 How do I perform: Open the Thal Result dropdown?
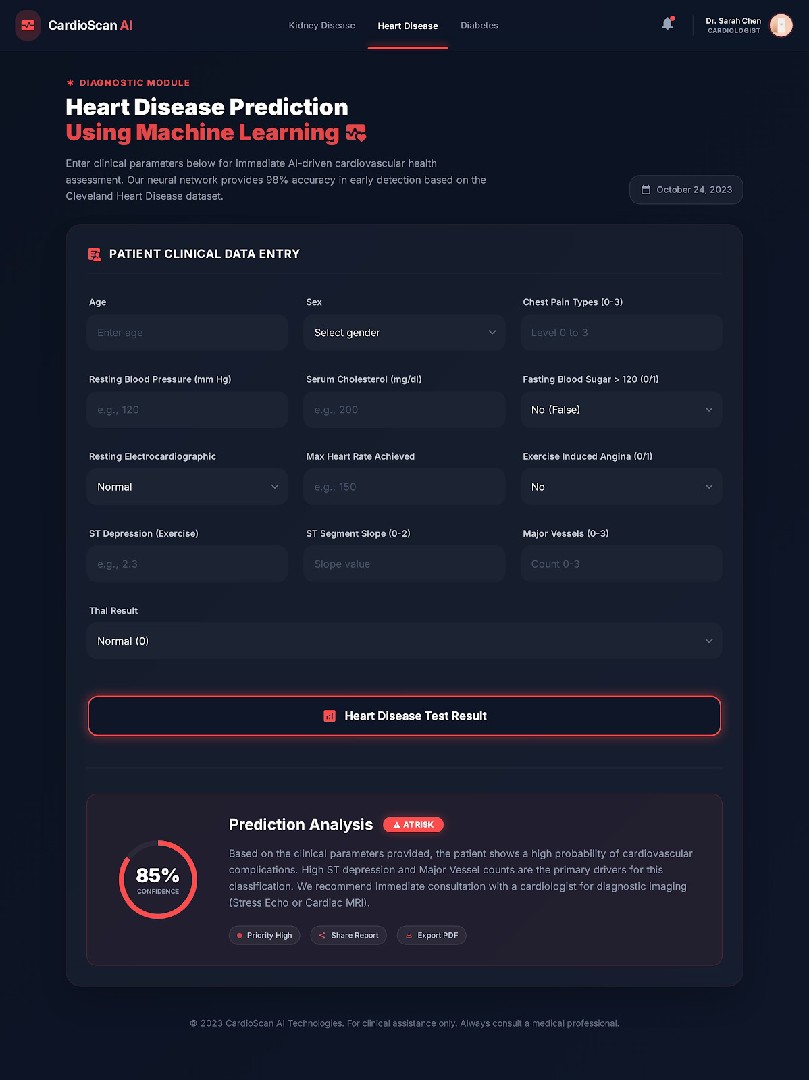[404, 641]
